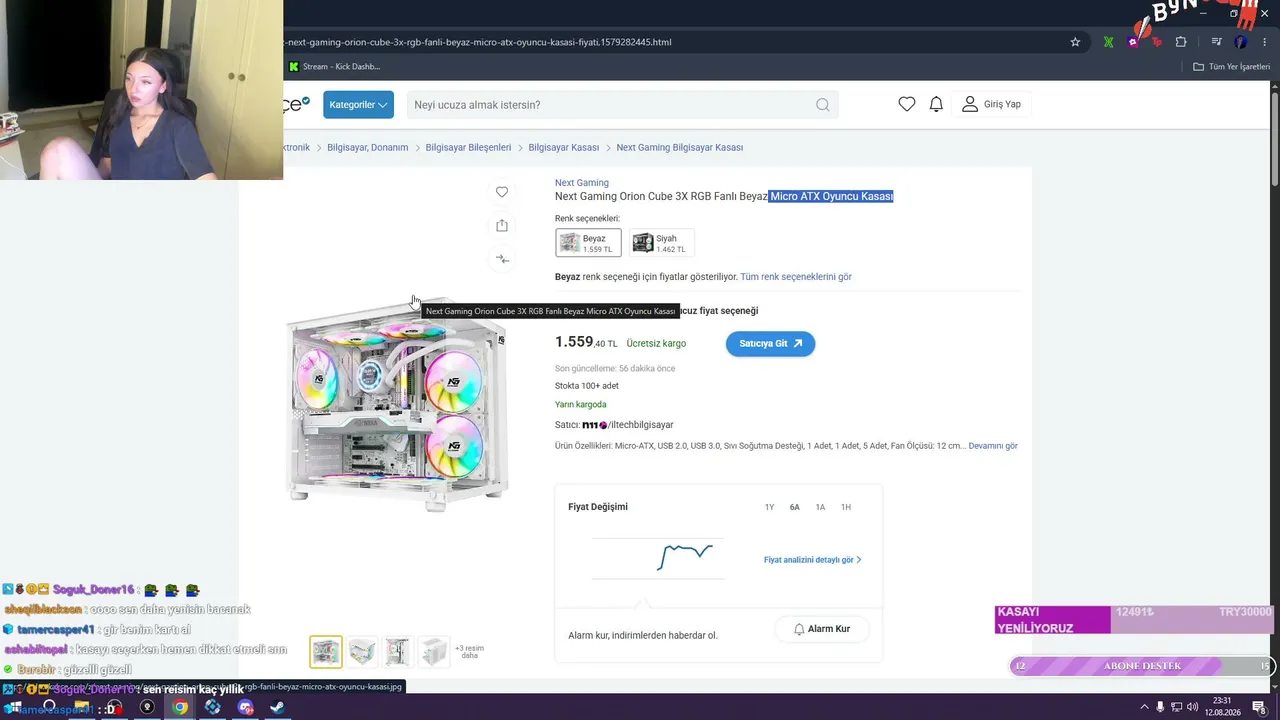
Task: Open 'Fiyat analizini detaylı gör' link
Action: [x=812, y=560]
